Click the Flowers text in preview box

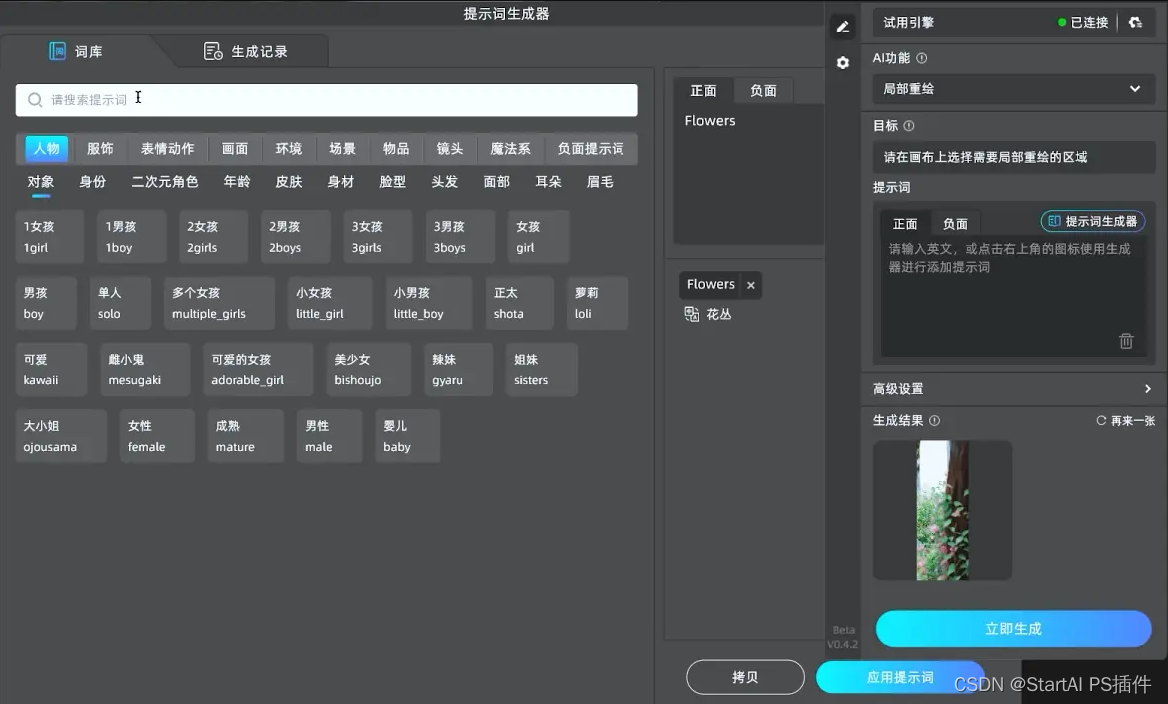(x=710, y=121)
